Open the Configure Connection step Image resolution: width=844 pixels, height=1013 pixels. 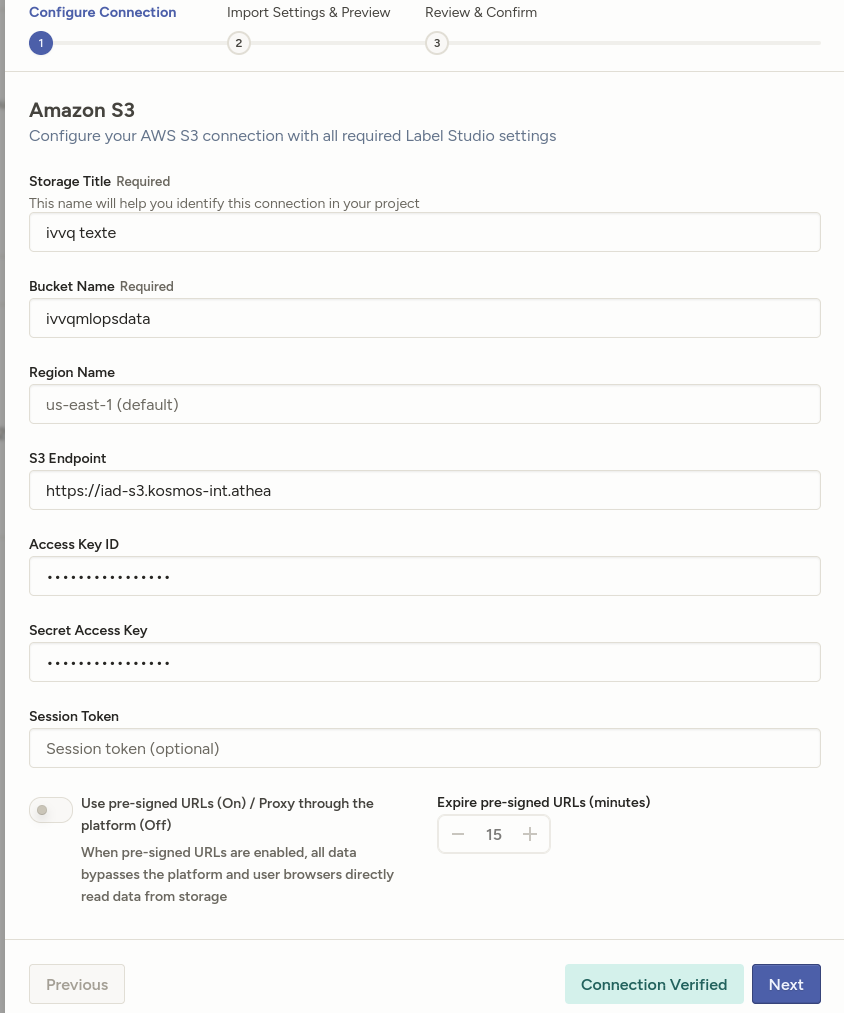tap(102, 13)
